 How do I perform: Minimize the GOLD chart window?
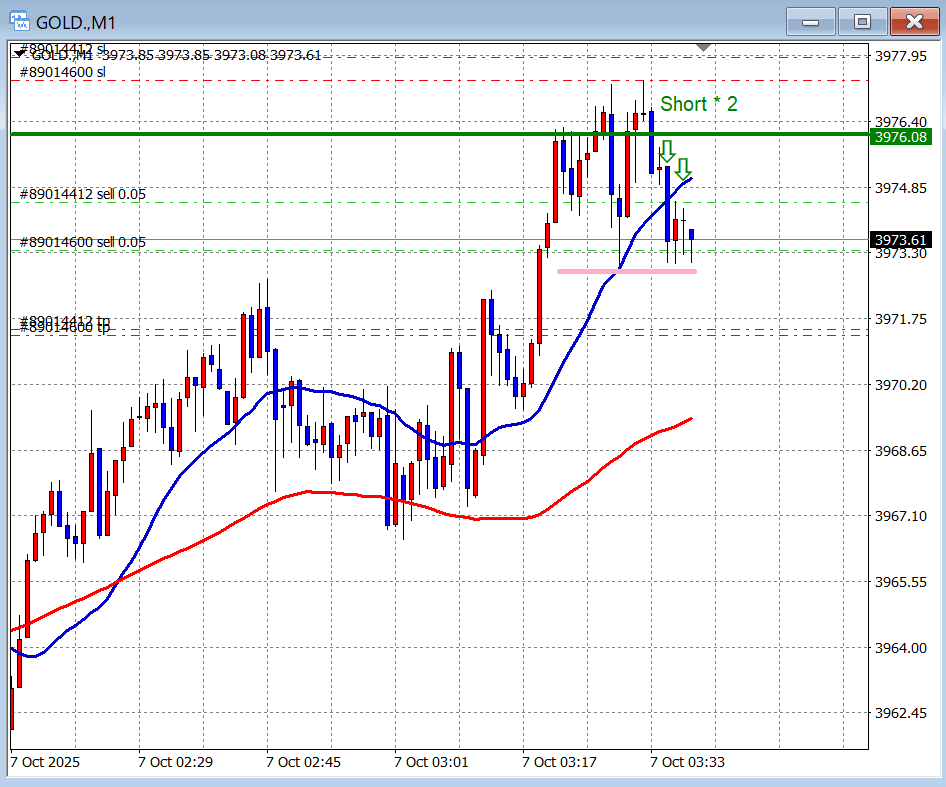click(810, 21)
